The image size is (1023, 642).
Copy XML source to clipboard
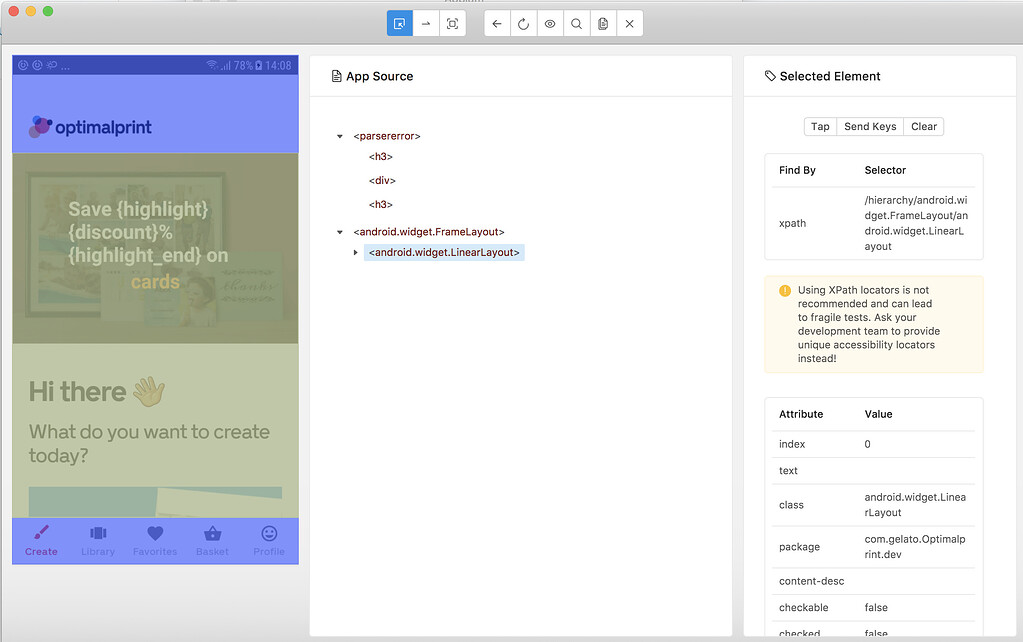(601, 22)
